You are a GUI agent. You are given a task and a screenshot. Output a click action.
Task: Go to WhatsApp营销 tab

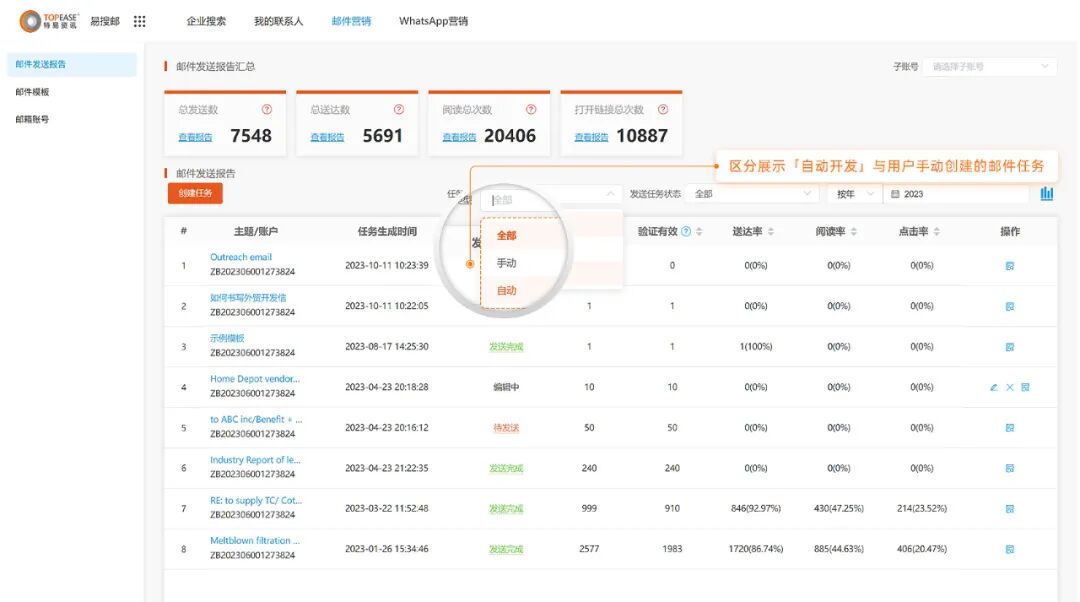433,21
